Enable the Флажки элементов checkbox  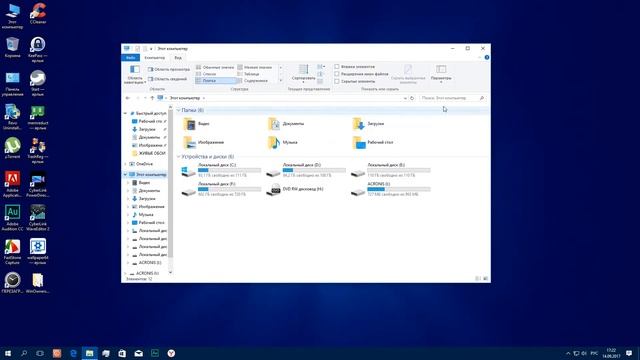(337, 67)
